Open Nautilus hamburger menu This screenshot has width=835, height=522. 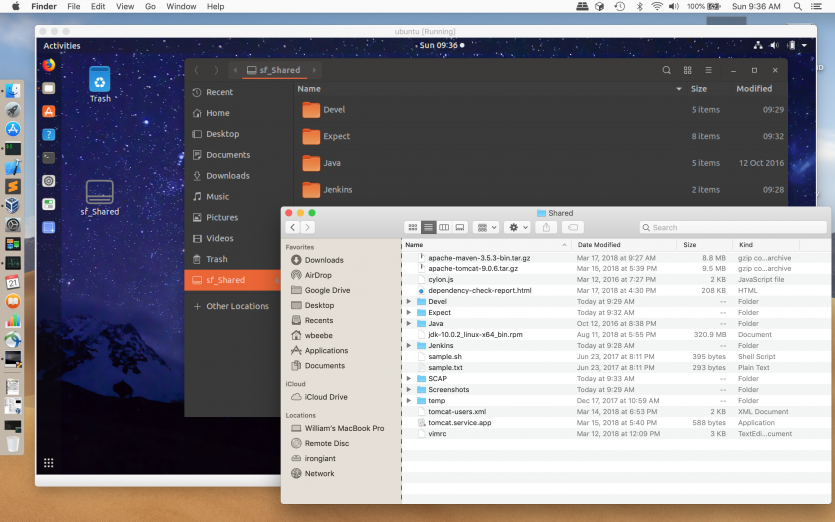[x=709, y=70]
